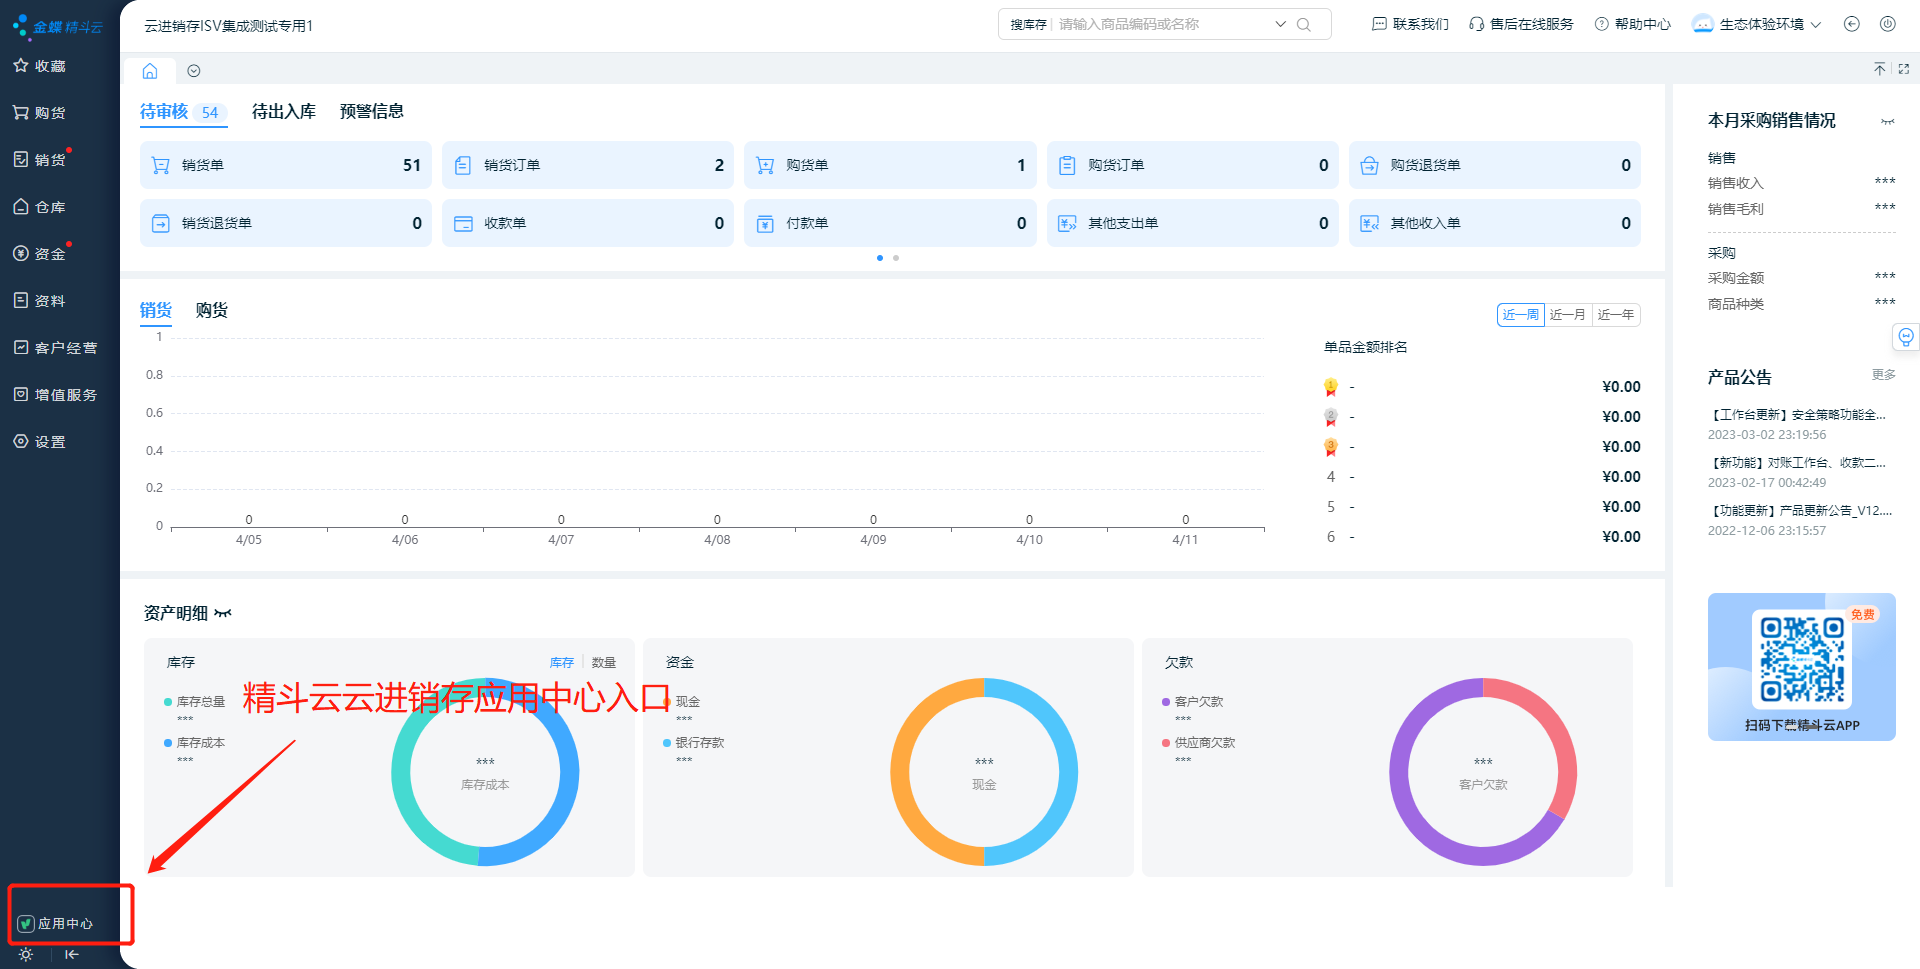Switch to the 待审核 tab
The image size is (1920, 969).
click(x=183, y=112)
